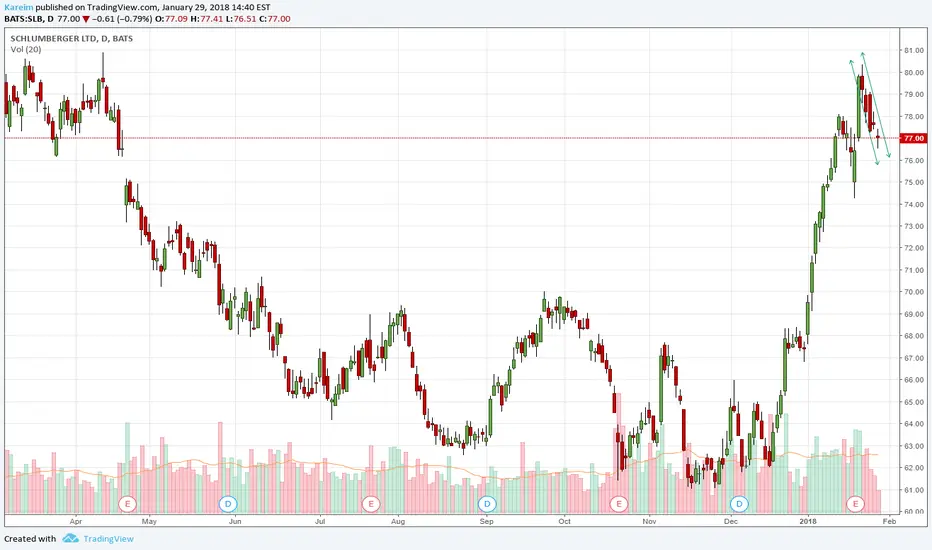Image resolution: width=932 pixels, height=550 pixels.
Task: Open the TradingView link in footer
Action: (108, 539)
